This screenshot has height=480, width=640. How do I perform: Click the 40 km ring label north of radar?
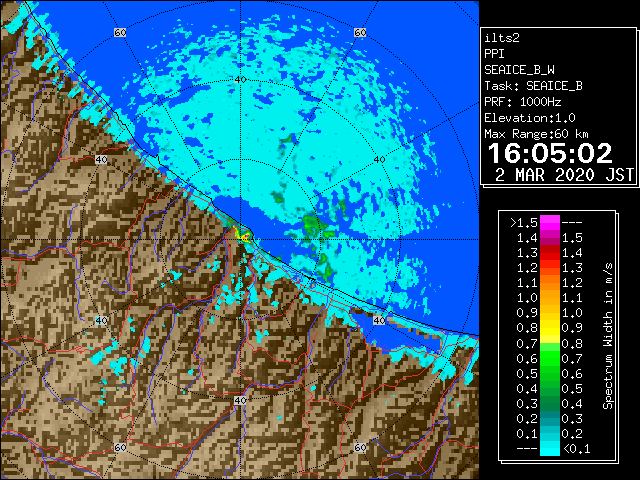click(x=240, y=80)
